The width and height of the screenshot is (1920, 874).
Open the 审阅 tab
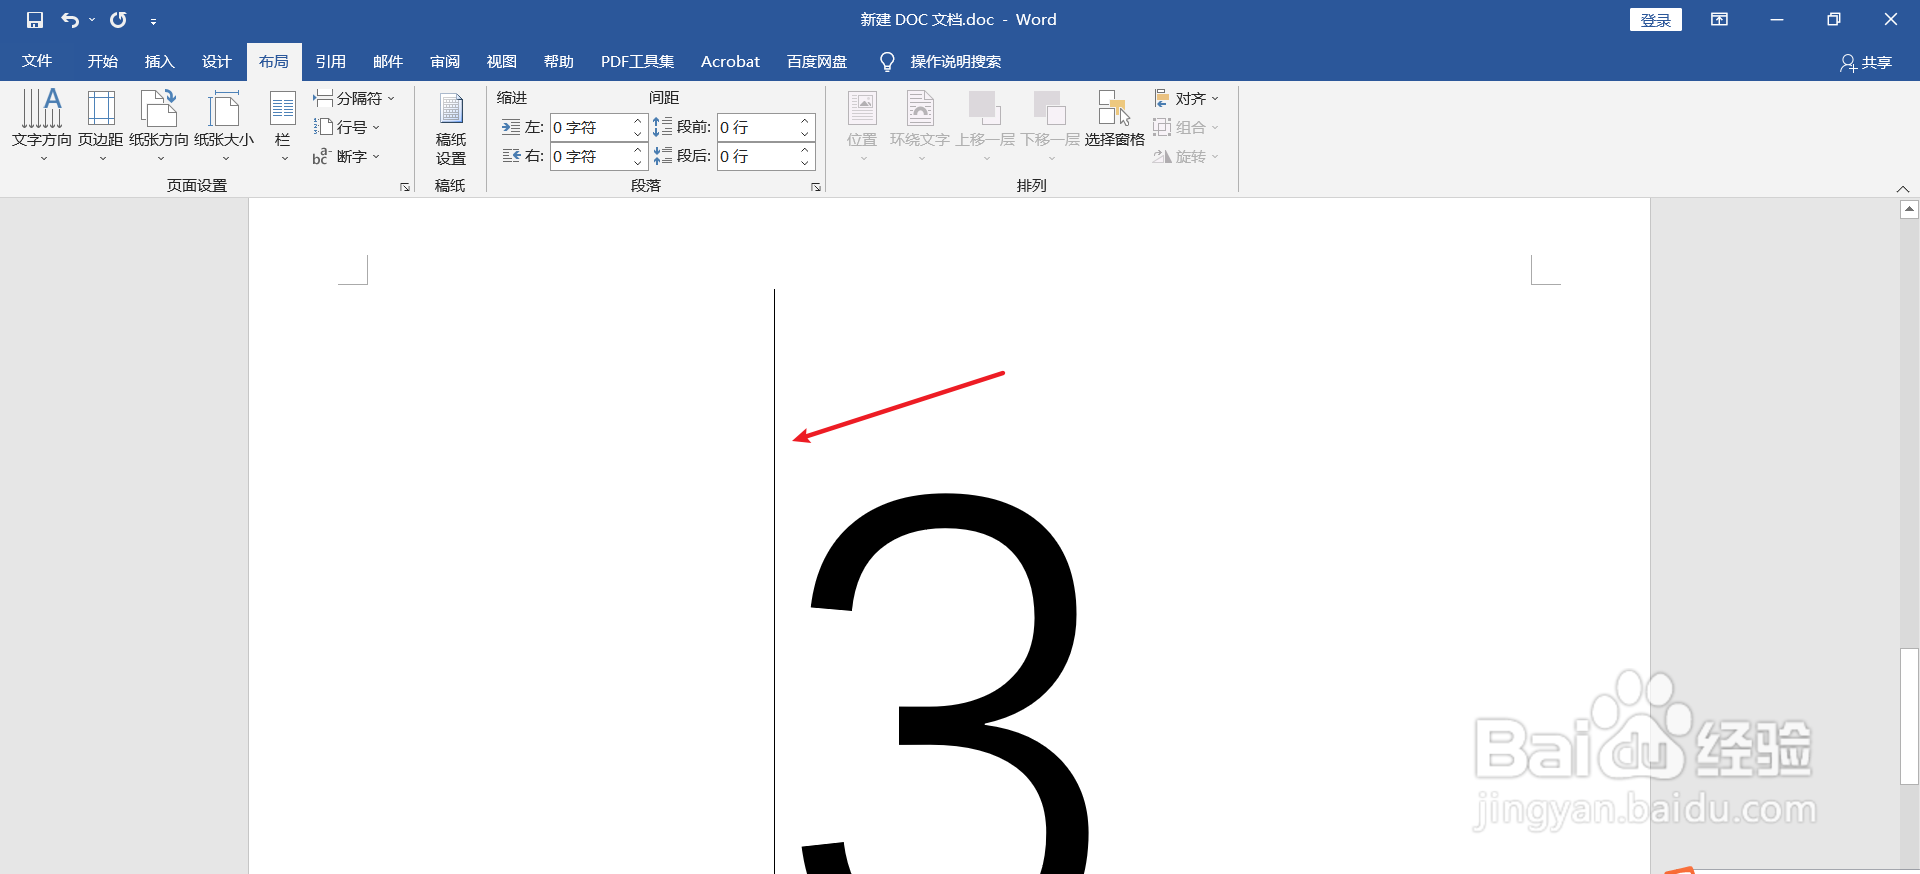[x=445, y=62]
